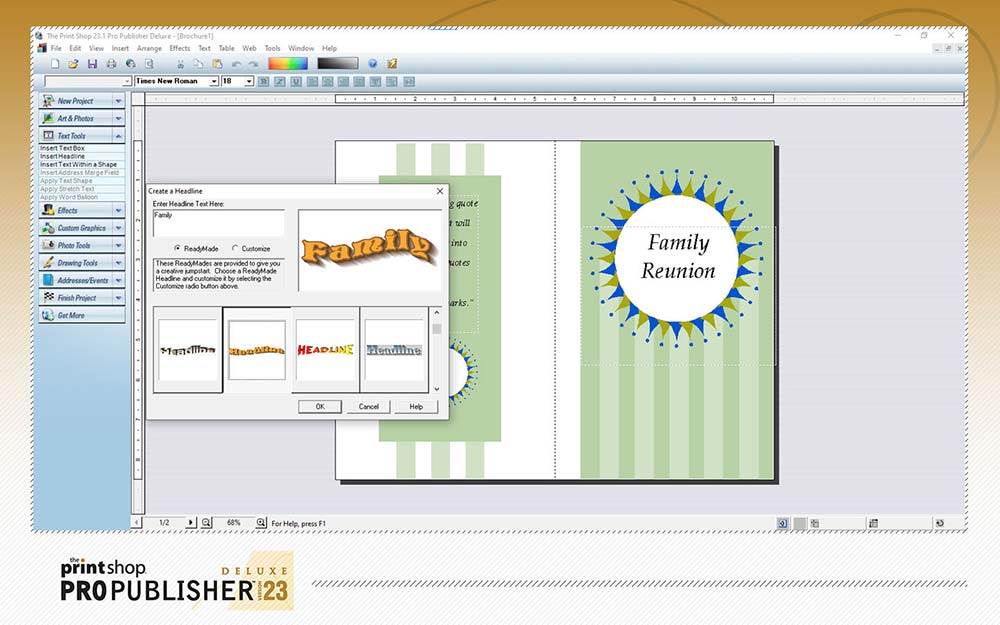The width and height of the screenshot is (1000, 625).
Task: Click the Print Preview toolbar icon
Action: [x=149, y=64]
